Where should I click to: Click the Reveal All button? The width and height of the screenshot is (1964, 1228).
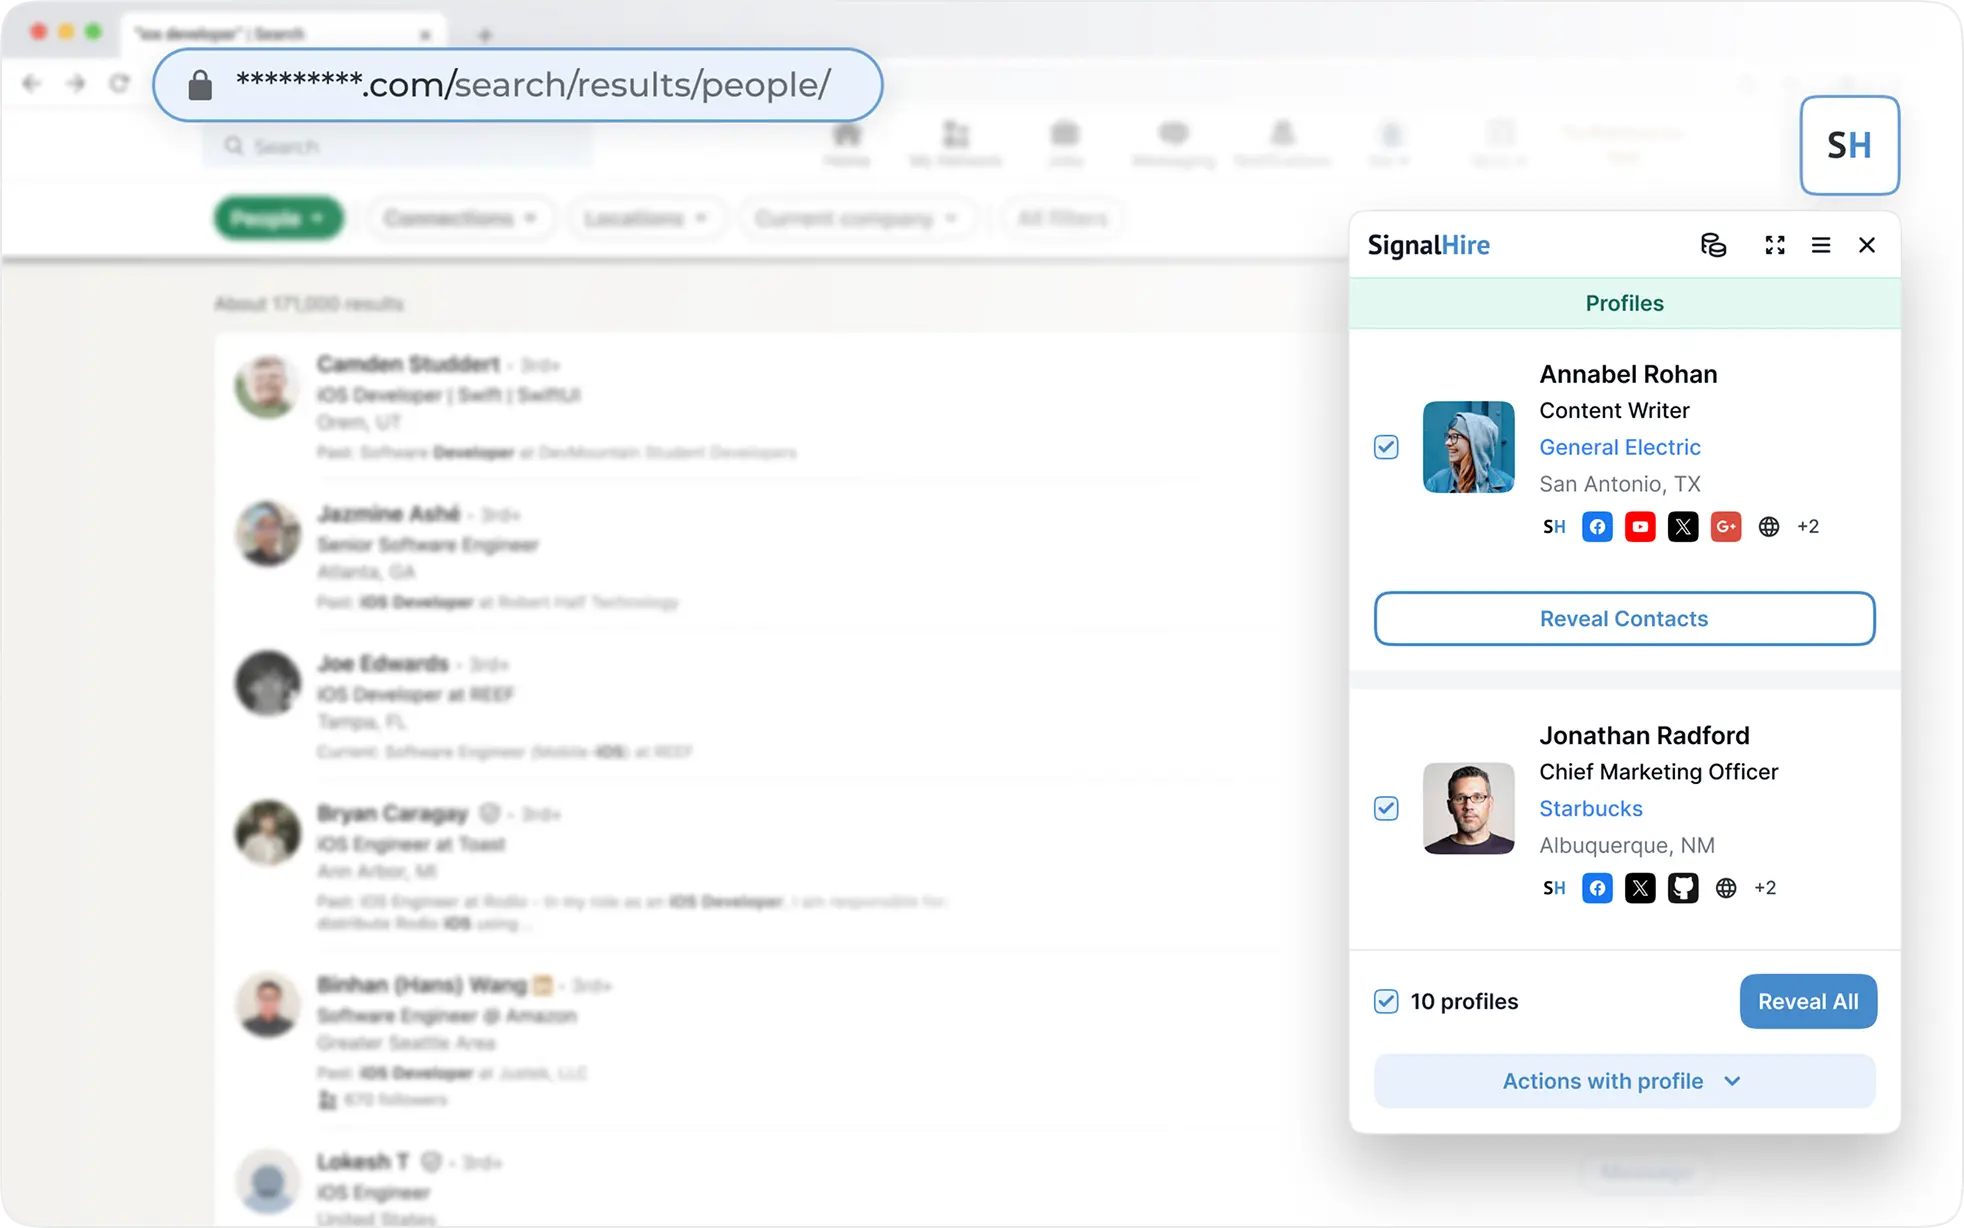coord(1808,1001)
